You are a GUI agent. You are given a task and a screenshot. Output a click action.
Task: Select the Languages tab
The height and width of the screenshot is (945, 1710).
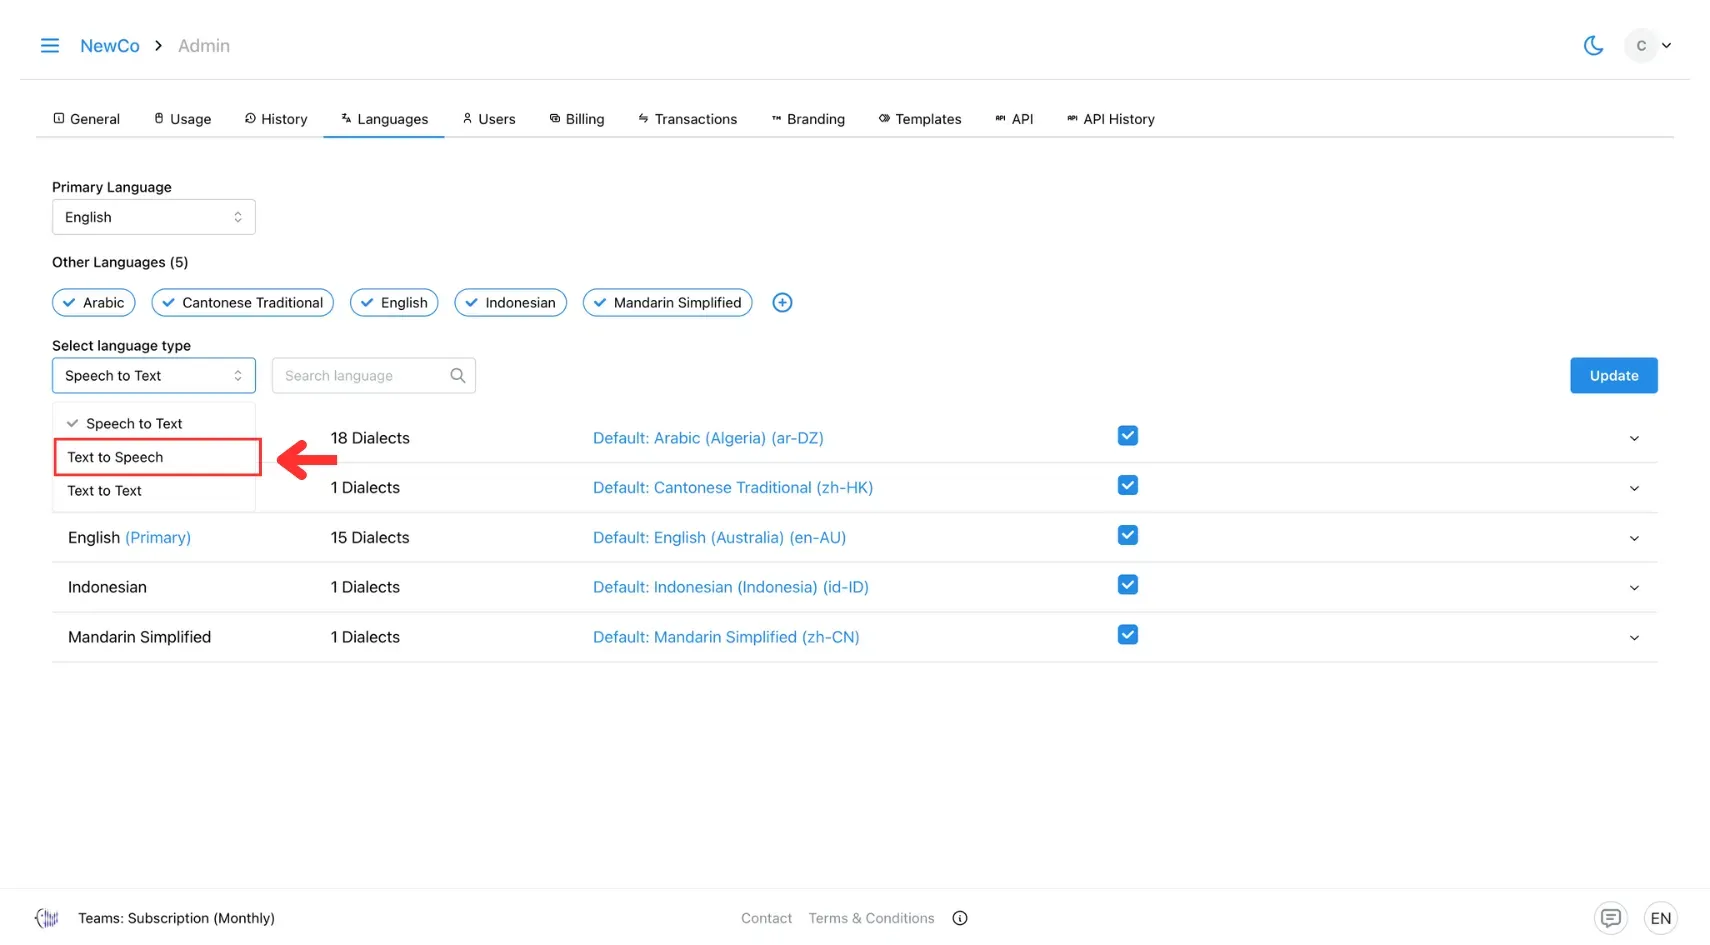[384, 119]
